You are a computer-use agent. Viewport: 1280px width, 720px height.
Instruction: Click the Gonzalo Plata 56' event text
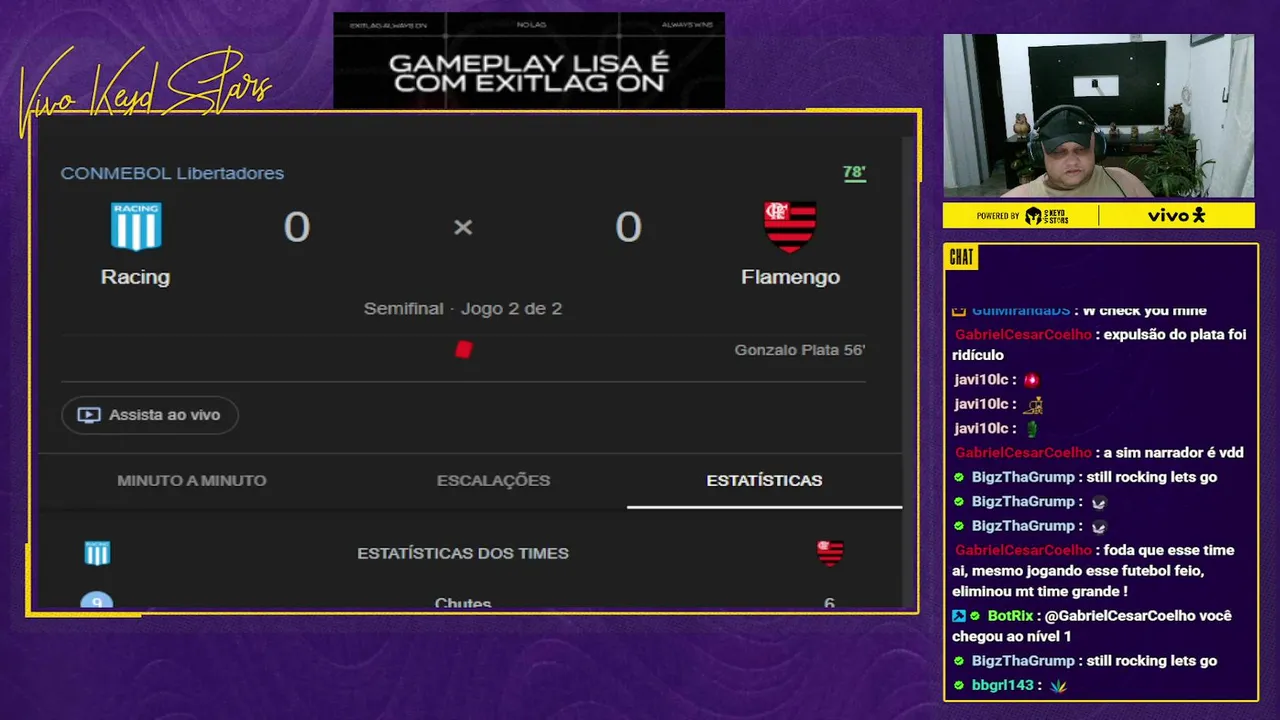click(x=800, y=350)
